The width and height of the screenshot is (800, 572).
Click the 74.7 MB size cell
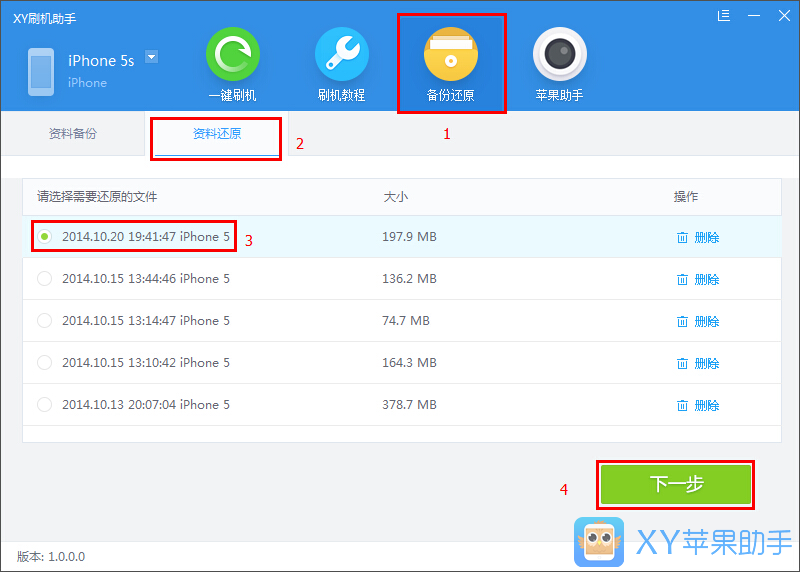pyautogui.click(x=406, y=320)
